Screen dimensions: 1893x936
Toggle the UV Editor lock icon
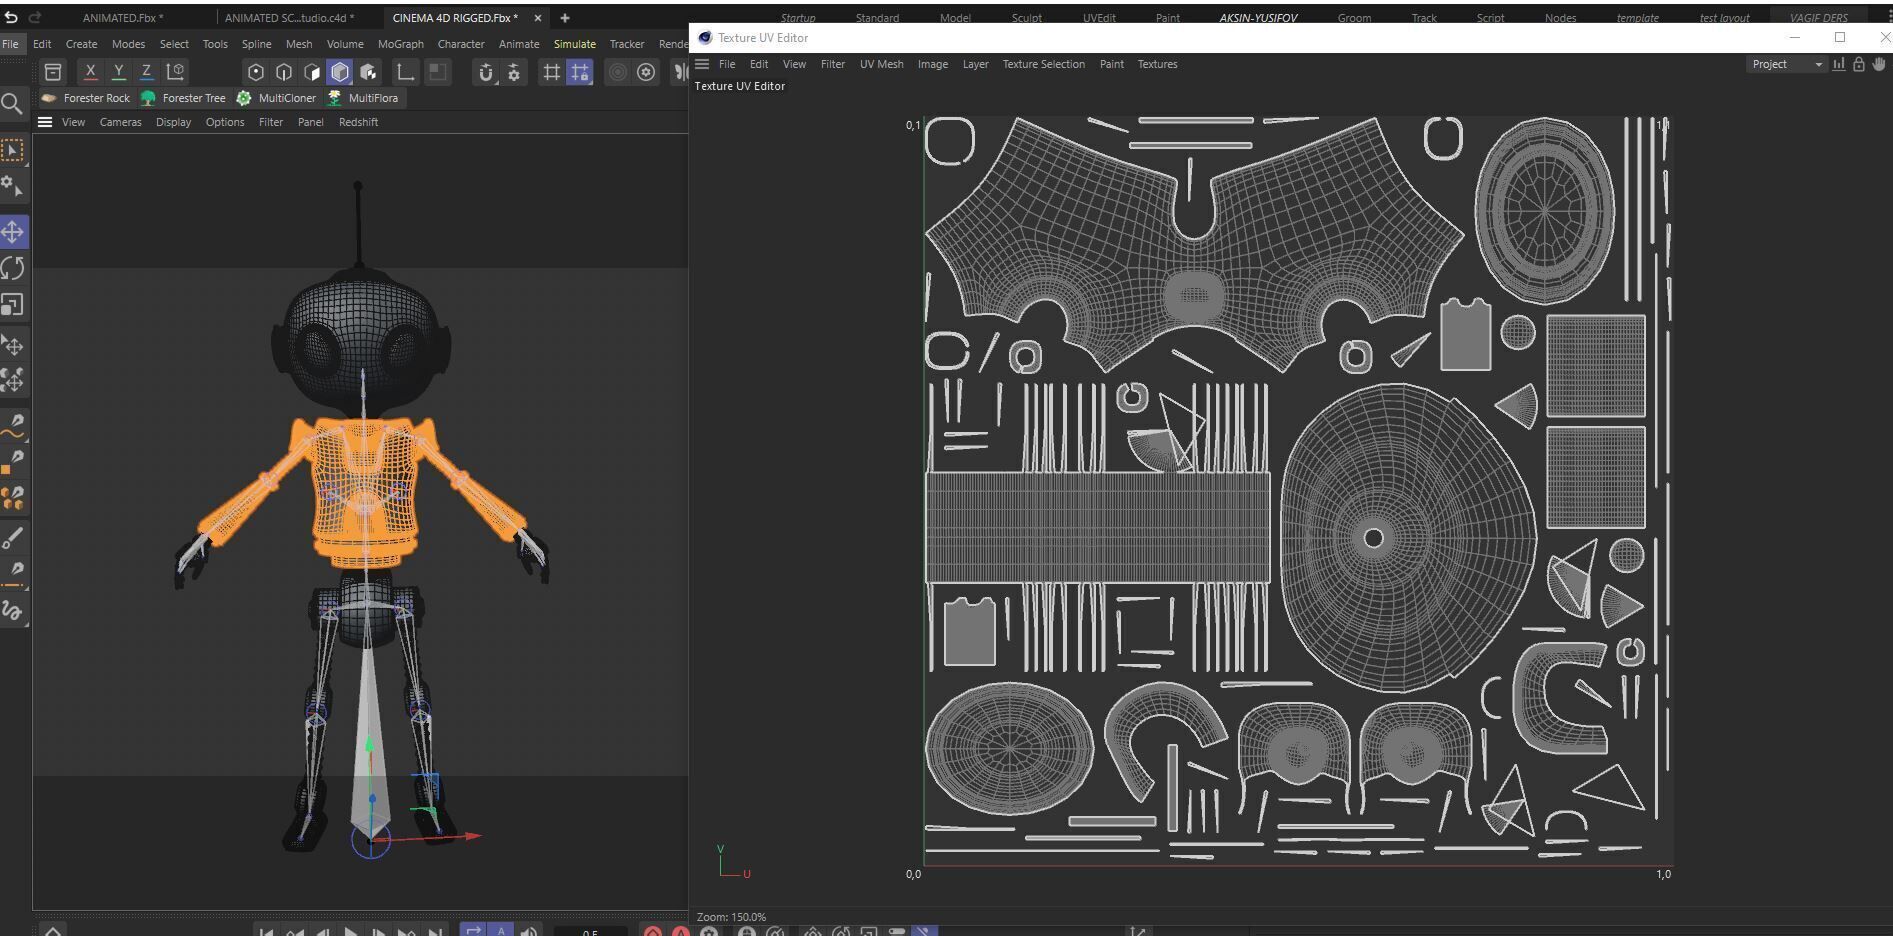pyautogui.click(x=1858, y=64)
